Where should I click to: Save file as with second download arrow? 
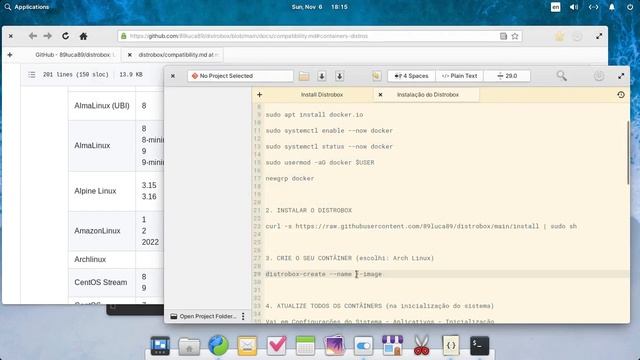(x=339, y=76)
